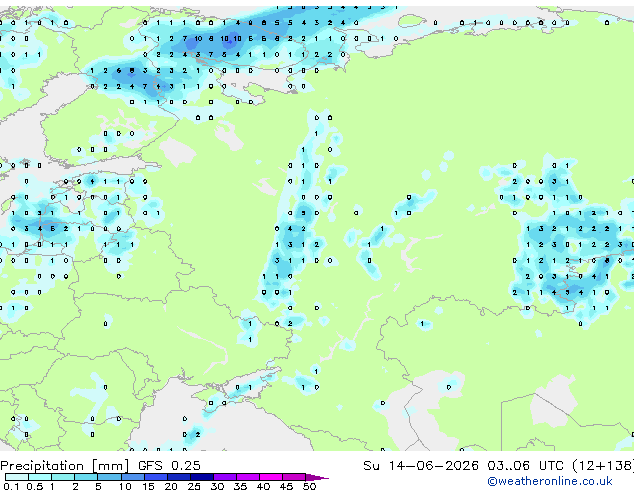Click the '03..06 UTC' time label
This screenshot has height=490, width=634.
pyautogui.click(x=525, y=466)
